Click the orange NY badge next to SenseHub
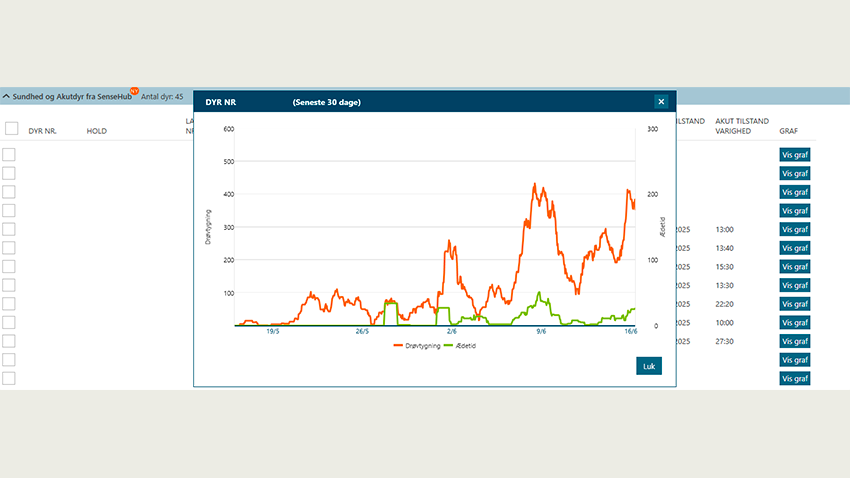This screenshot has width=850, height=478. pyautogui.click(x=134, y=91)
